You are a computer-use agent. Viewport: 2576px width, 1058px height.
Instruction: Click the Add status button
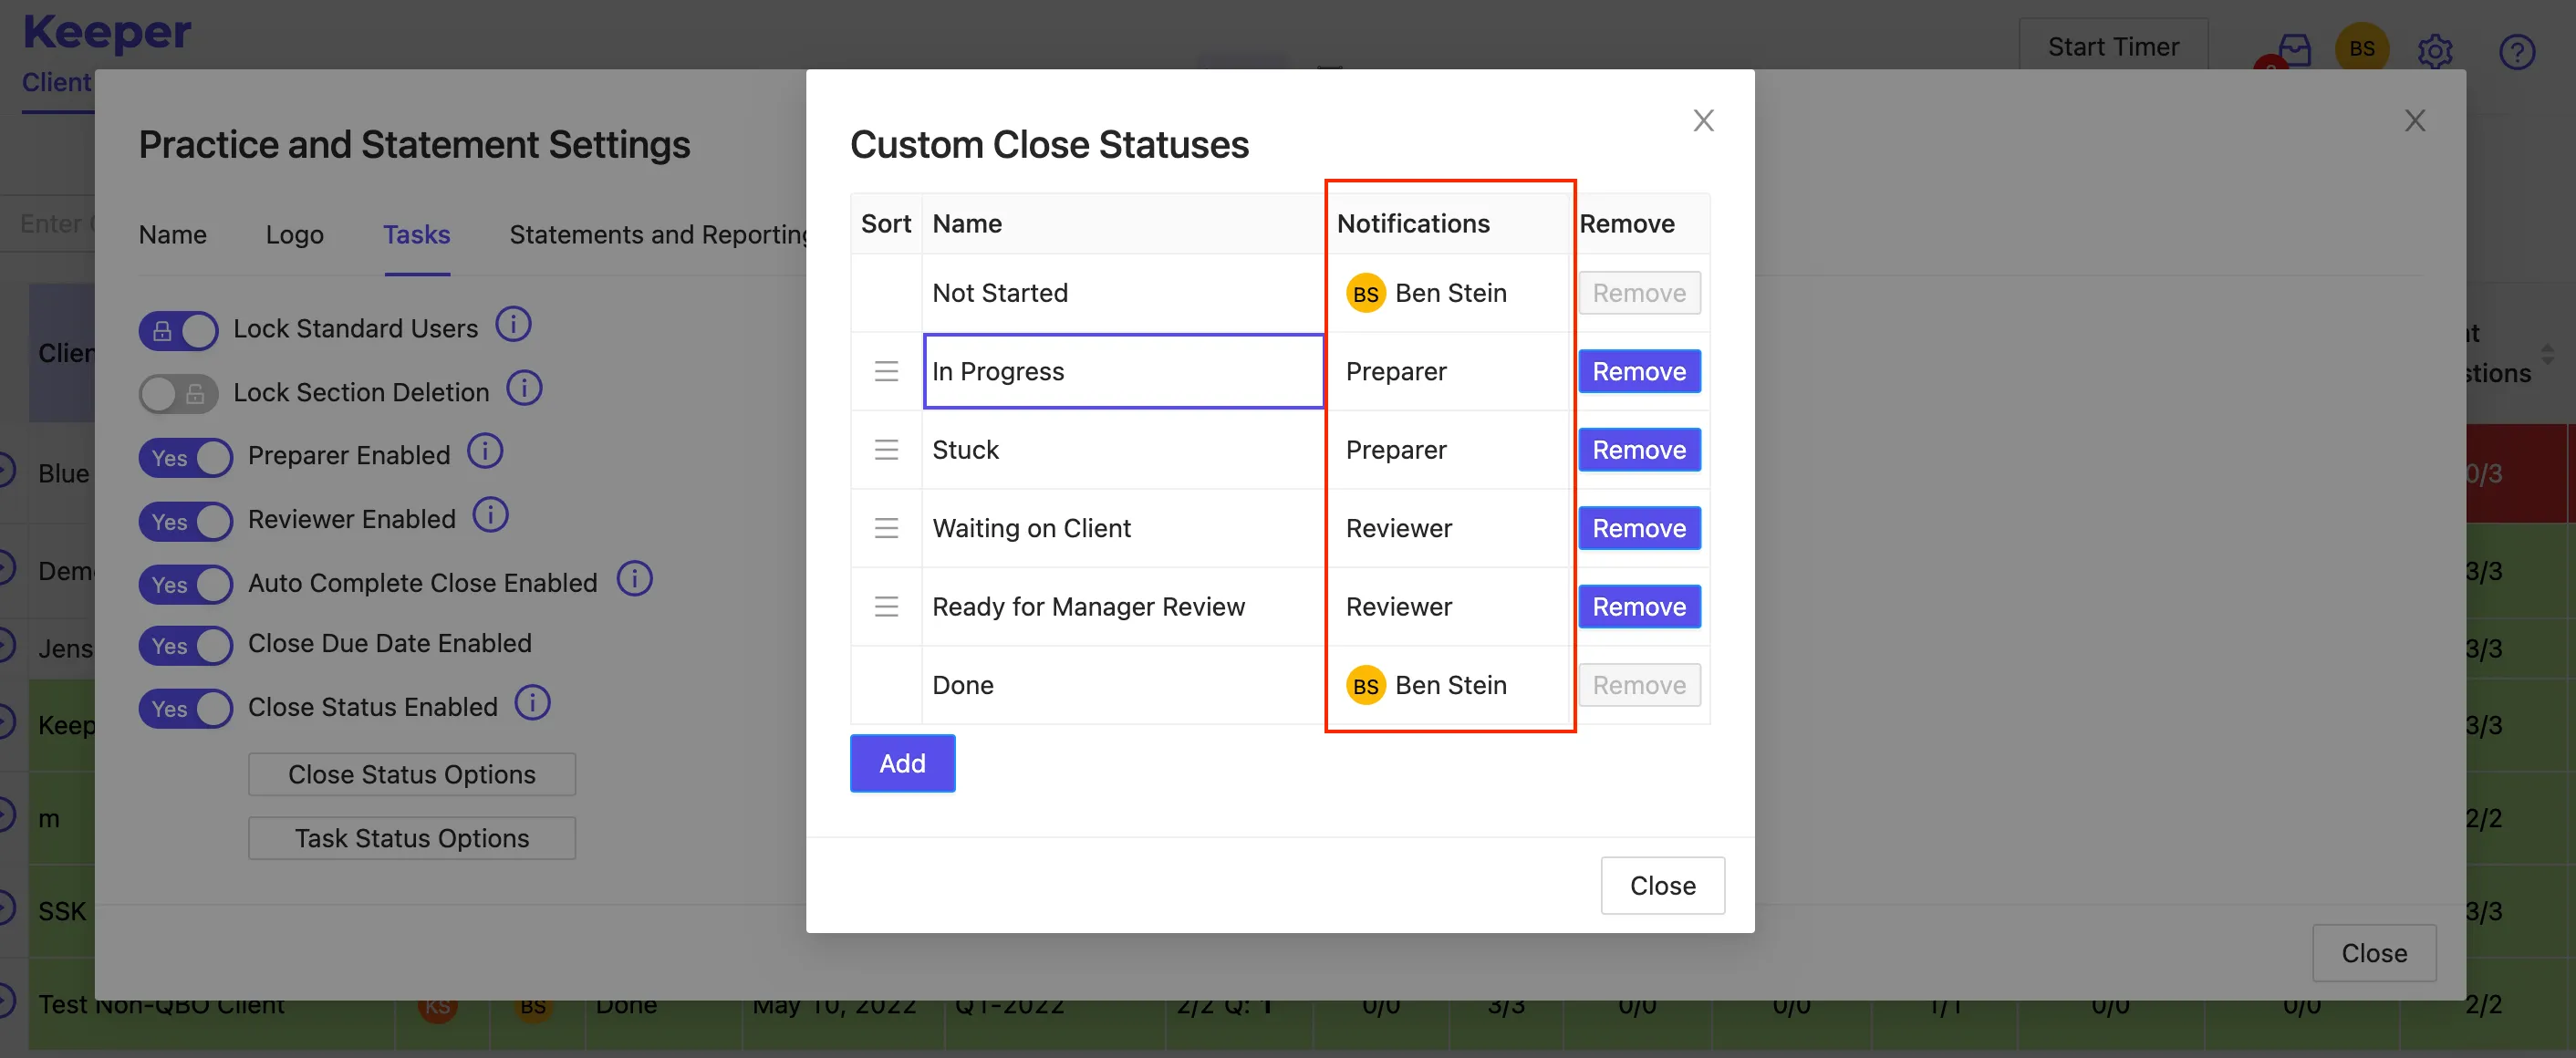(902, 764)
